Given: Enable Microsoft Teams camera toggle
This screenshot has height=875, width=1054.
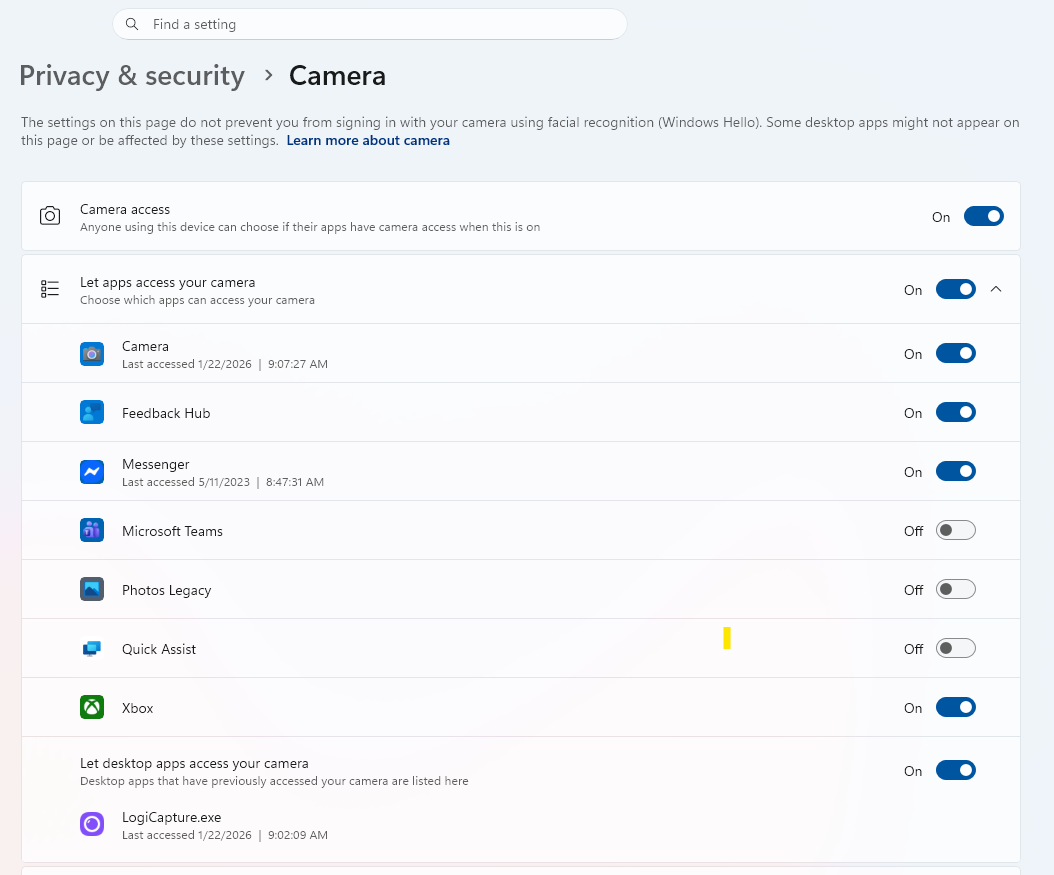Looking at the screenshot, I should click(x=955, y=530).
